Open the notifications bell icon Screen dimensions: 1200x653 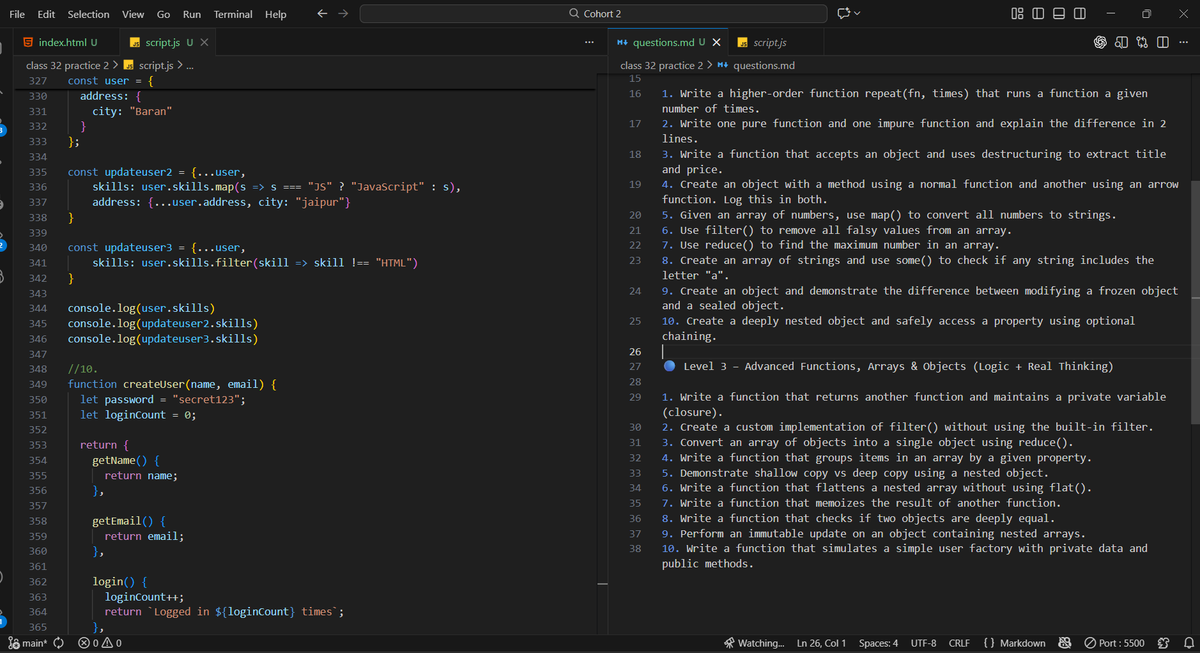click(x=1188, y=643)
